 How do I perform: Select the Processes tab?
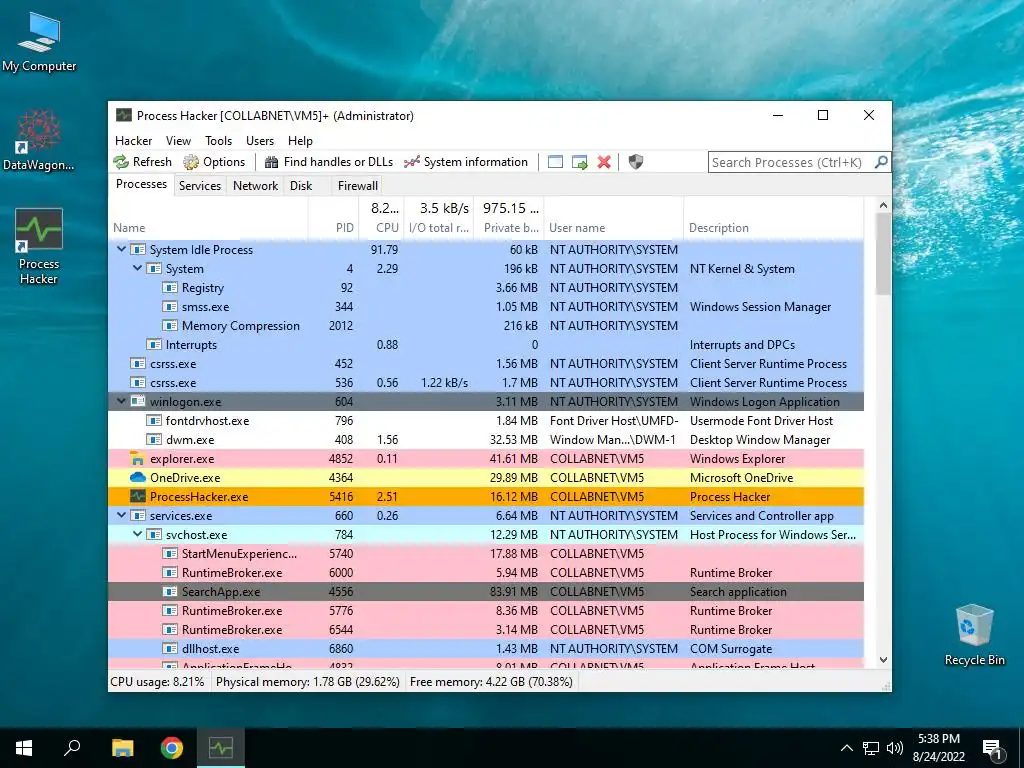(x=141, y=184)
